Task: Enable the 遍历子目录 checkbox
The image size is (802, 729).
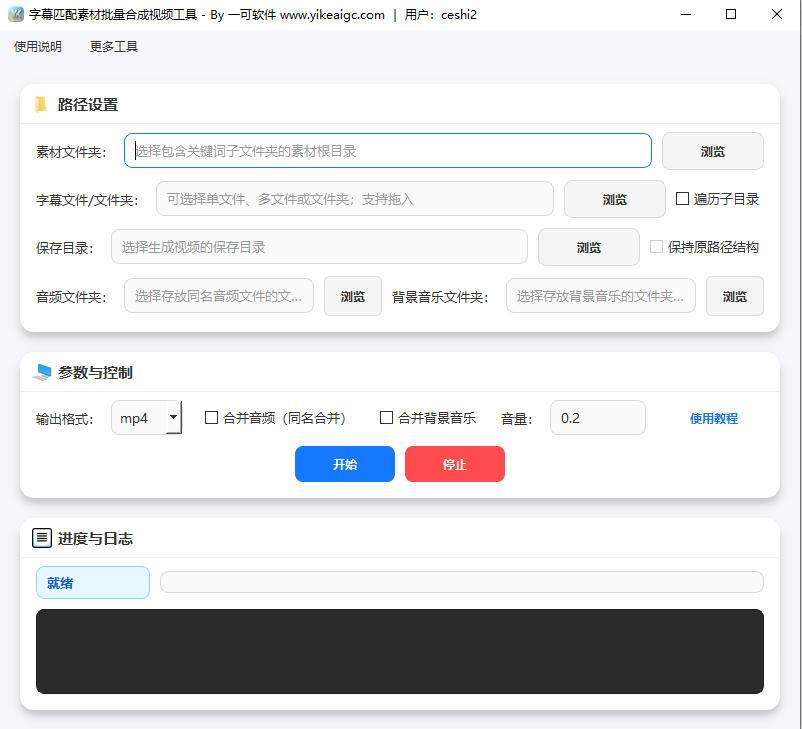Action: tap(683, 199)
